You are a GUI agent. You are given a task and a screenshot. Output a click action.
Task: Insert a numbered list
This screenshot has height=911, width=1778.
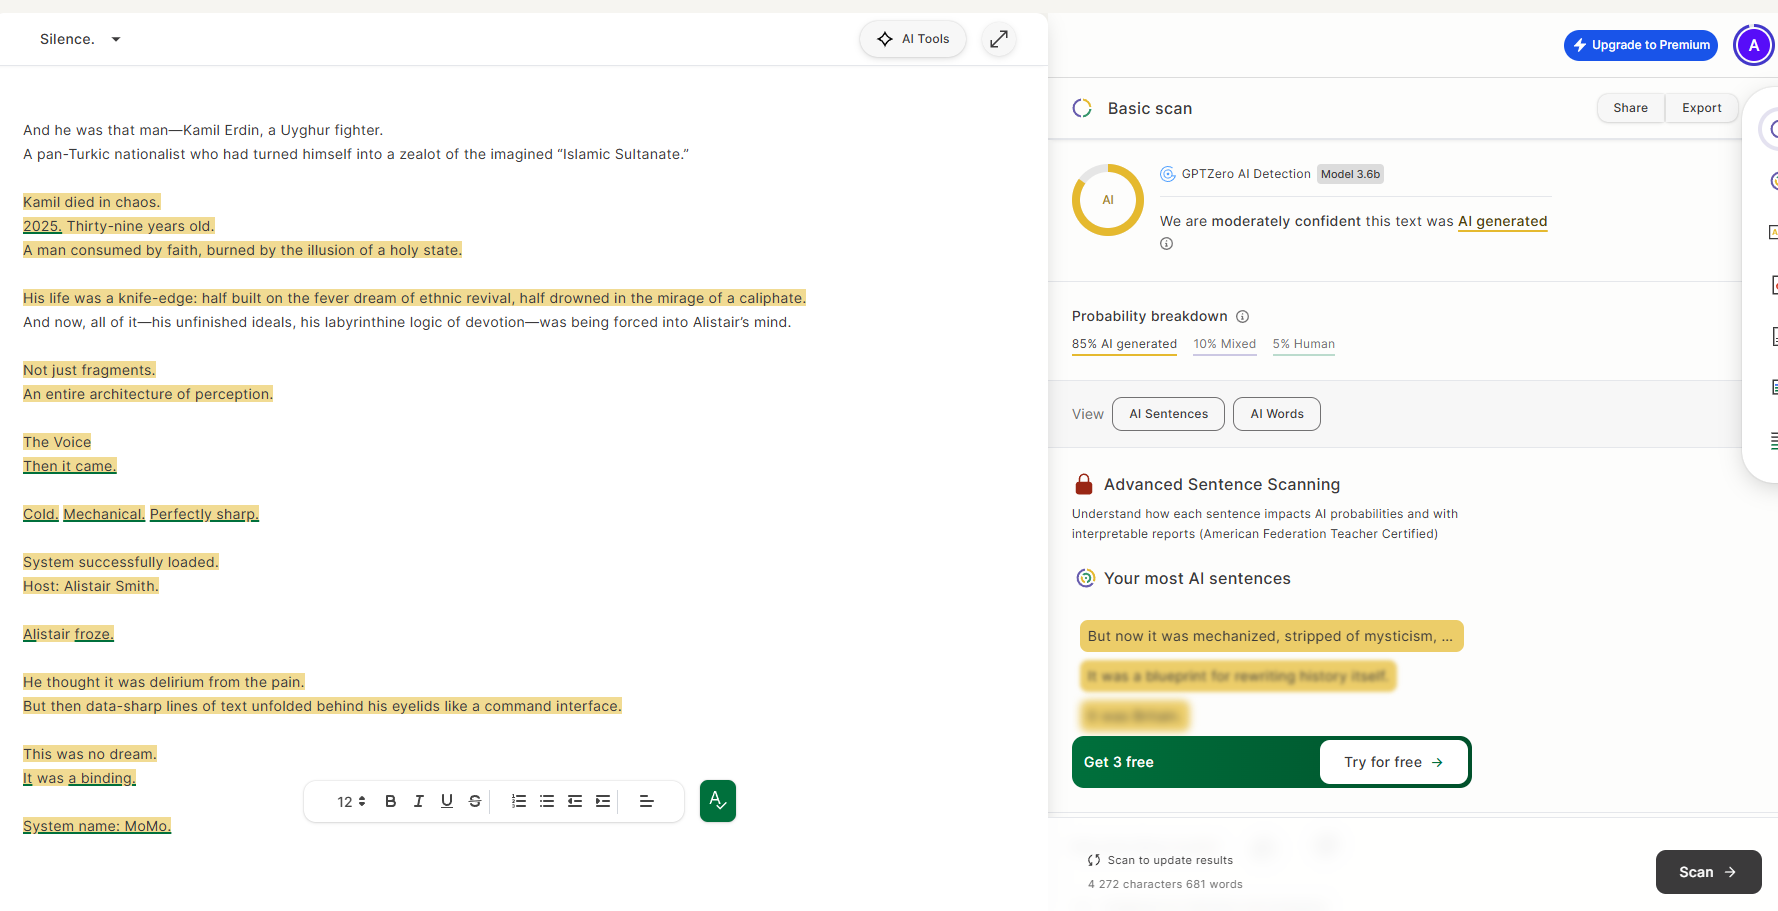519,801
